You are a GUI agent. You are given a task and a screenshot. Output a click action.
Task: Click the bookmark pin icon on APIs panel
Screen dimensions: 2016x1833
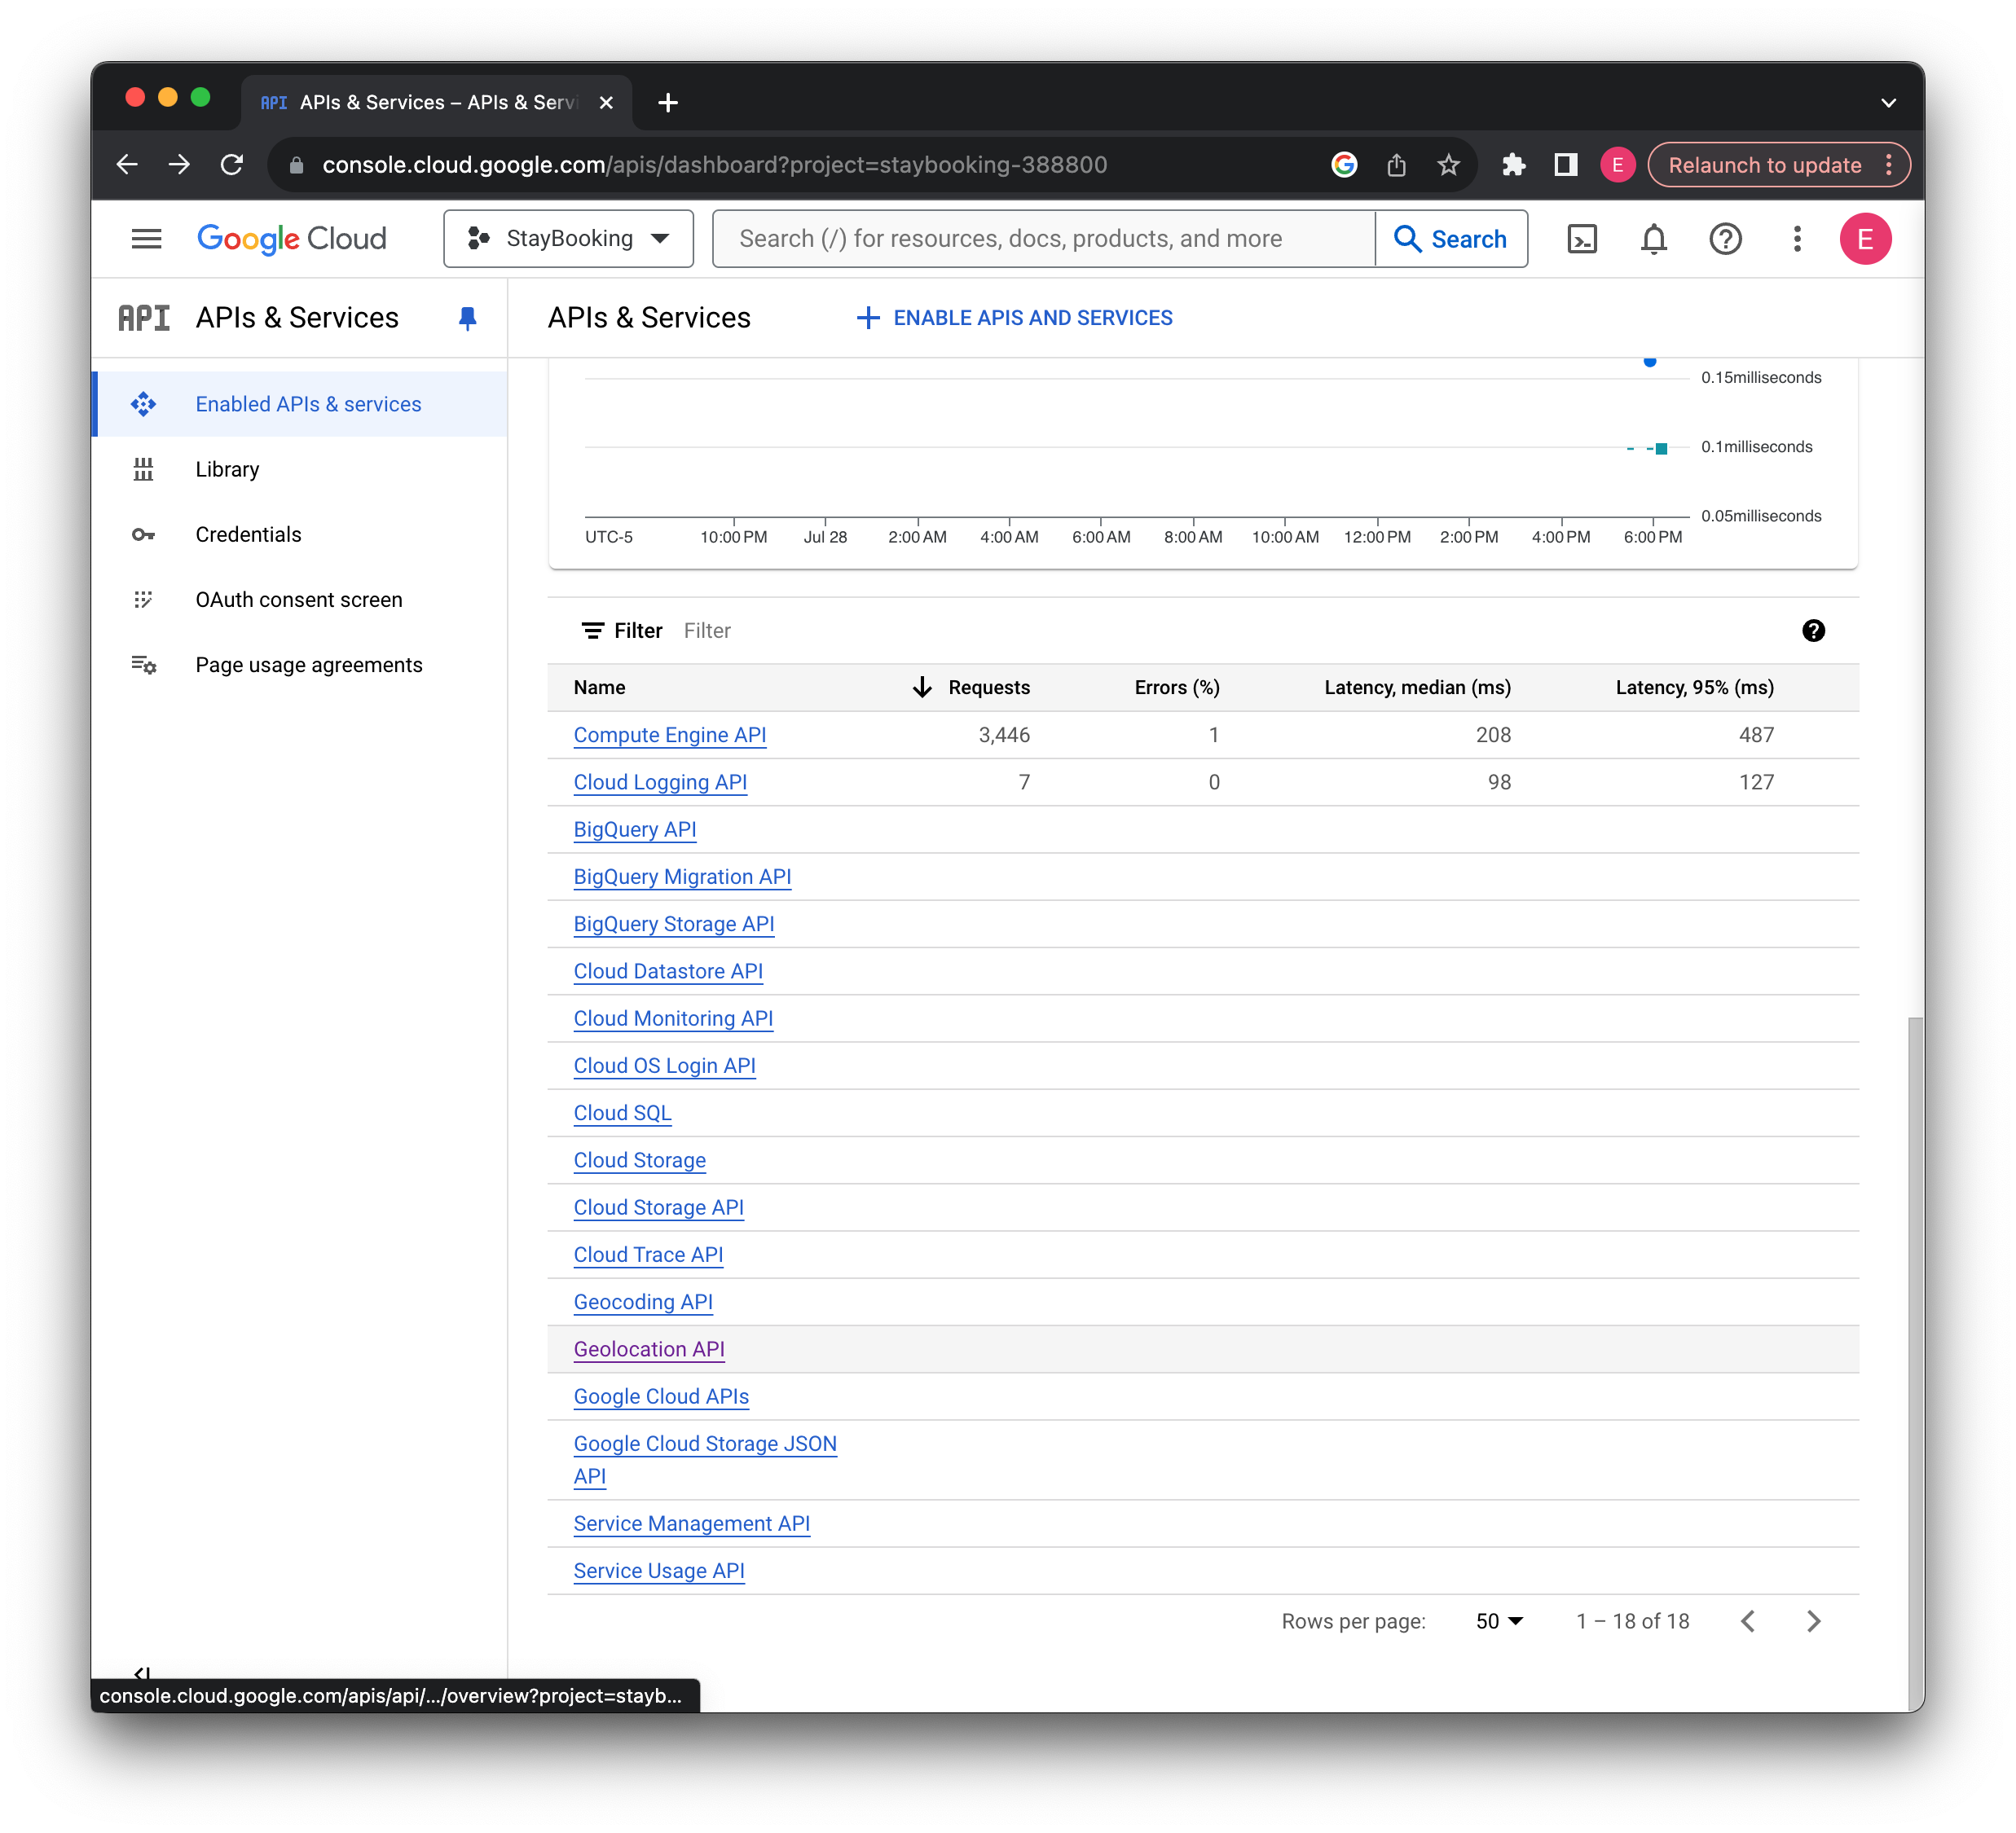464,318
